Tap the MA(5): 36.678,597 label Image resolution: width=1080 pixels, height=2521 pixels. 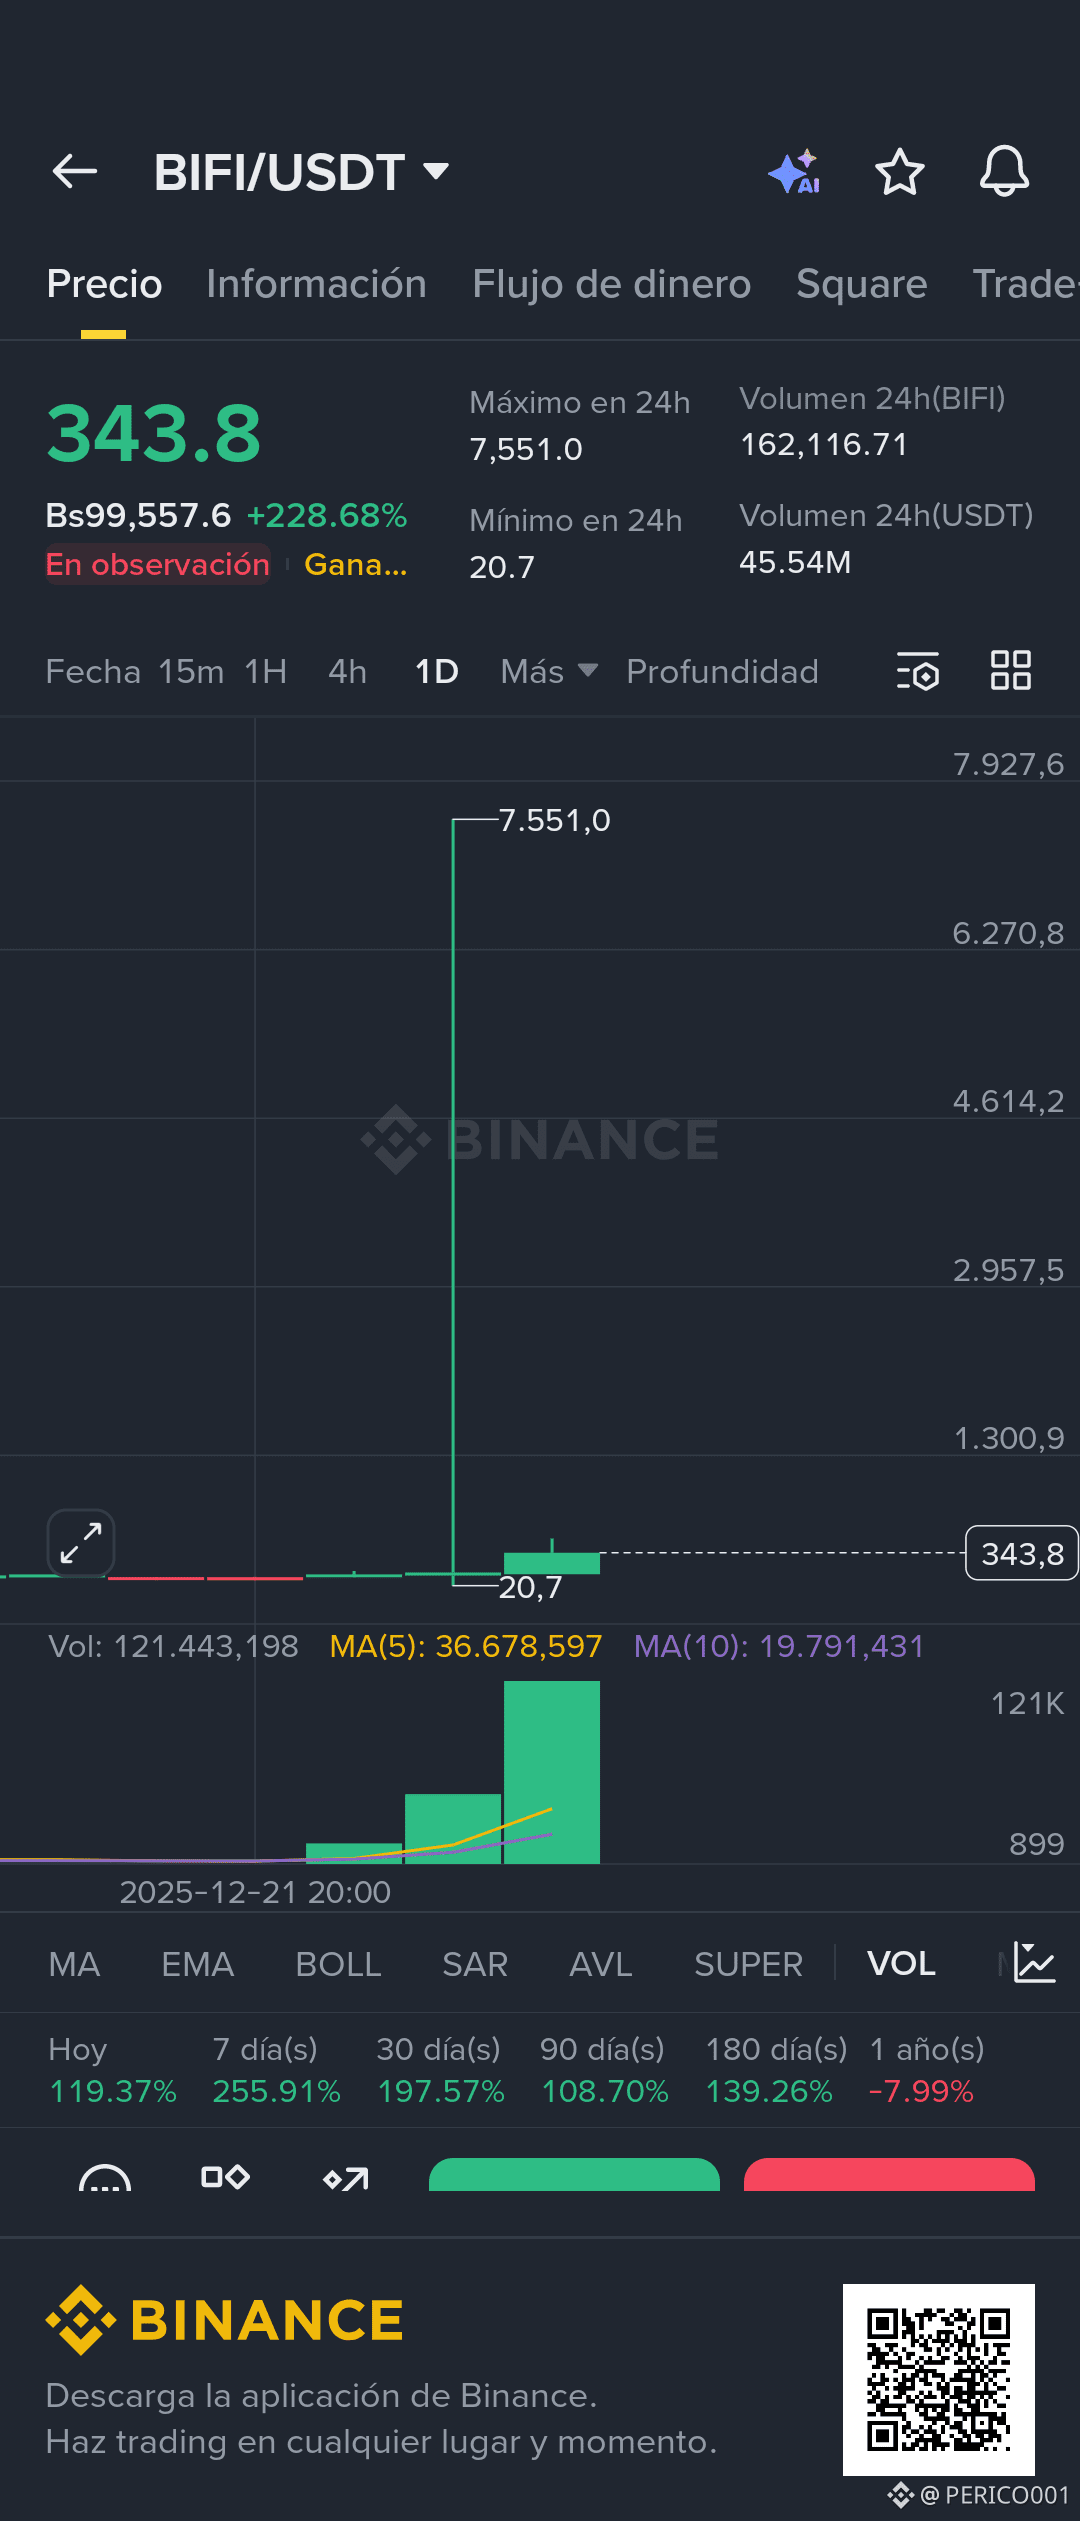pyautogui.click(x=466, y=1646)
